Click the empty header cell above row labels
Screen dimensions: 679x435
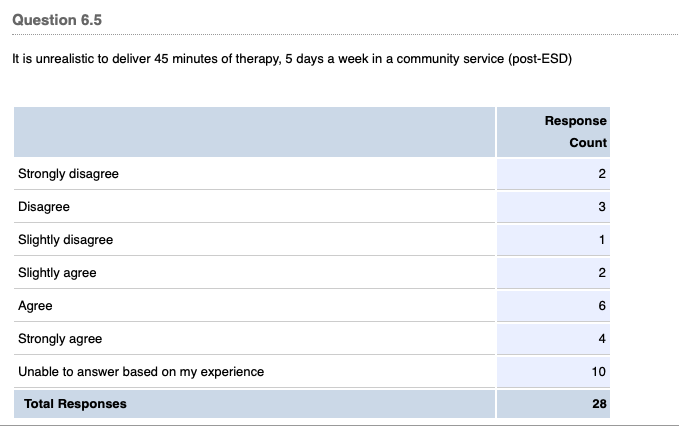pos(254,131)
